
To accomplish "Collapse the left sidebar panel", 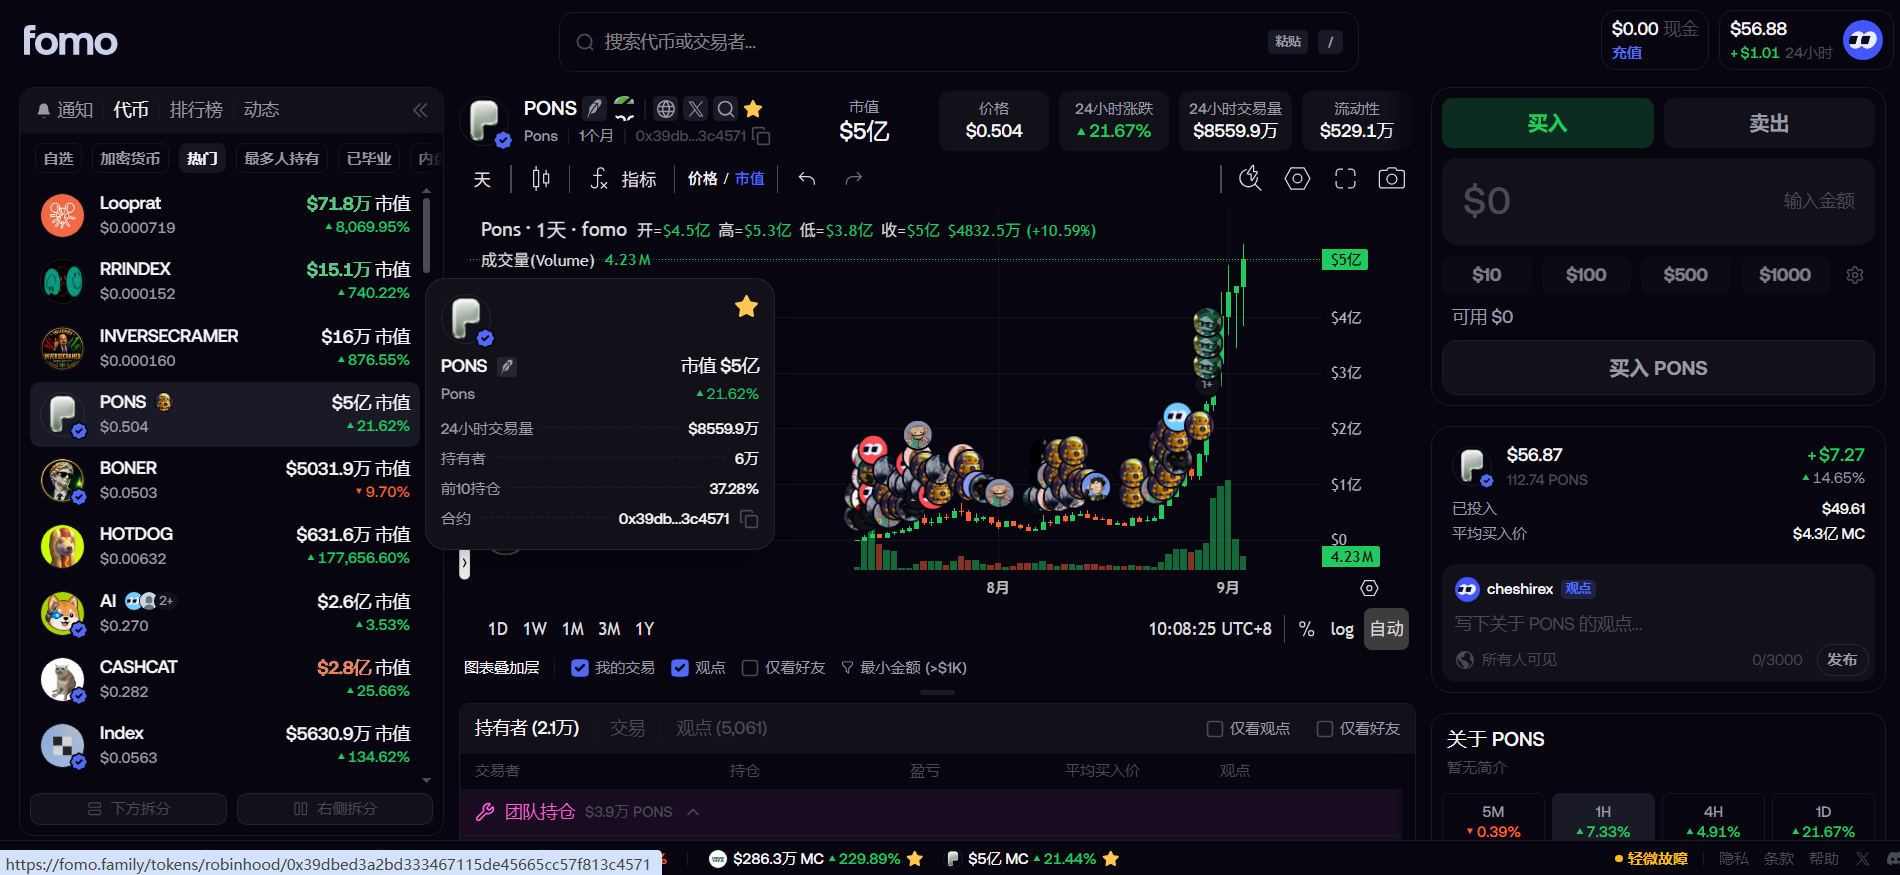I will tap(420, 110).
